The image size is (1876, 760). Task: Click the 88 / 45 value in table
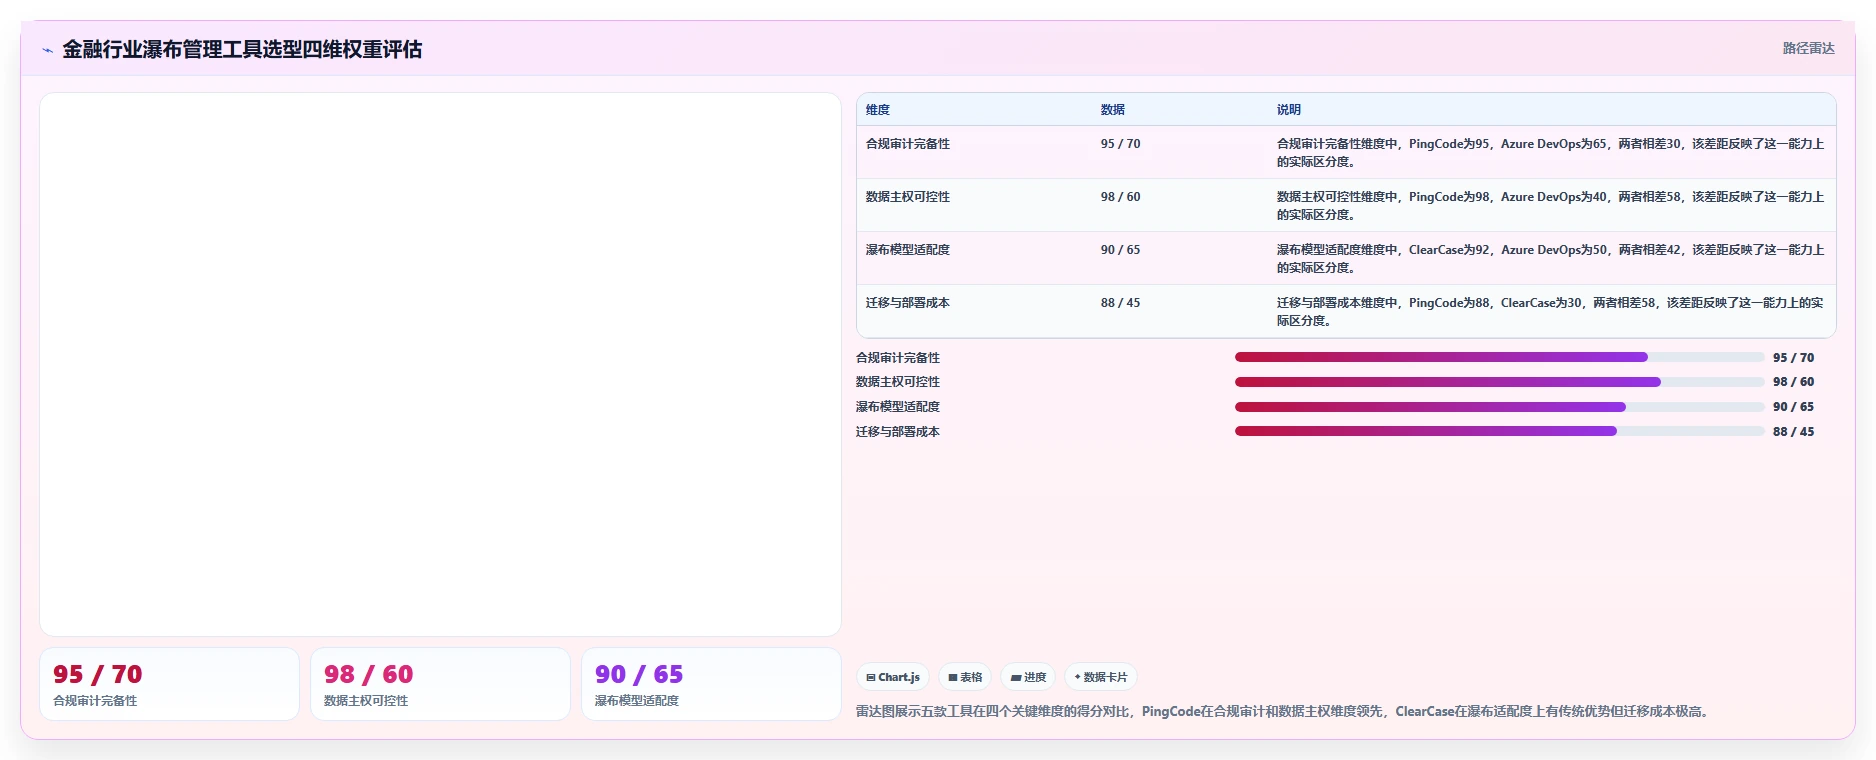pyautogui.click(x=1120, y=303)
